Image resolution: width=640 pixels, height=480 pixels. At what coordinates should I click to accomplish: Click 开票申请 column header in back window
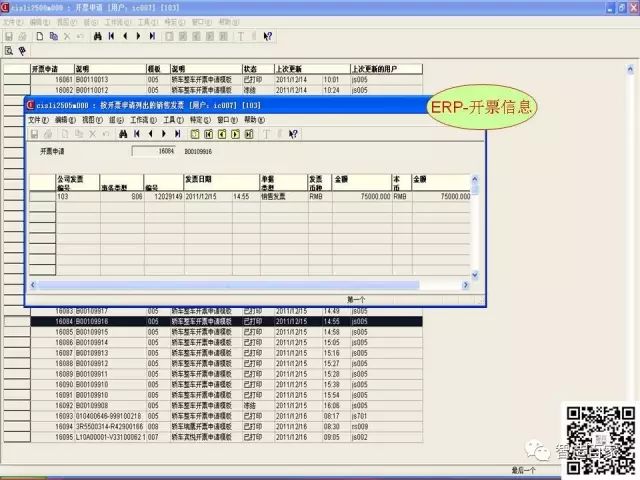point(52,69)
